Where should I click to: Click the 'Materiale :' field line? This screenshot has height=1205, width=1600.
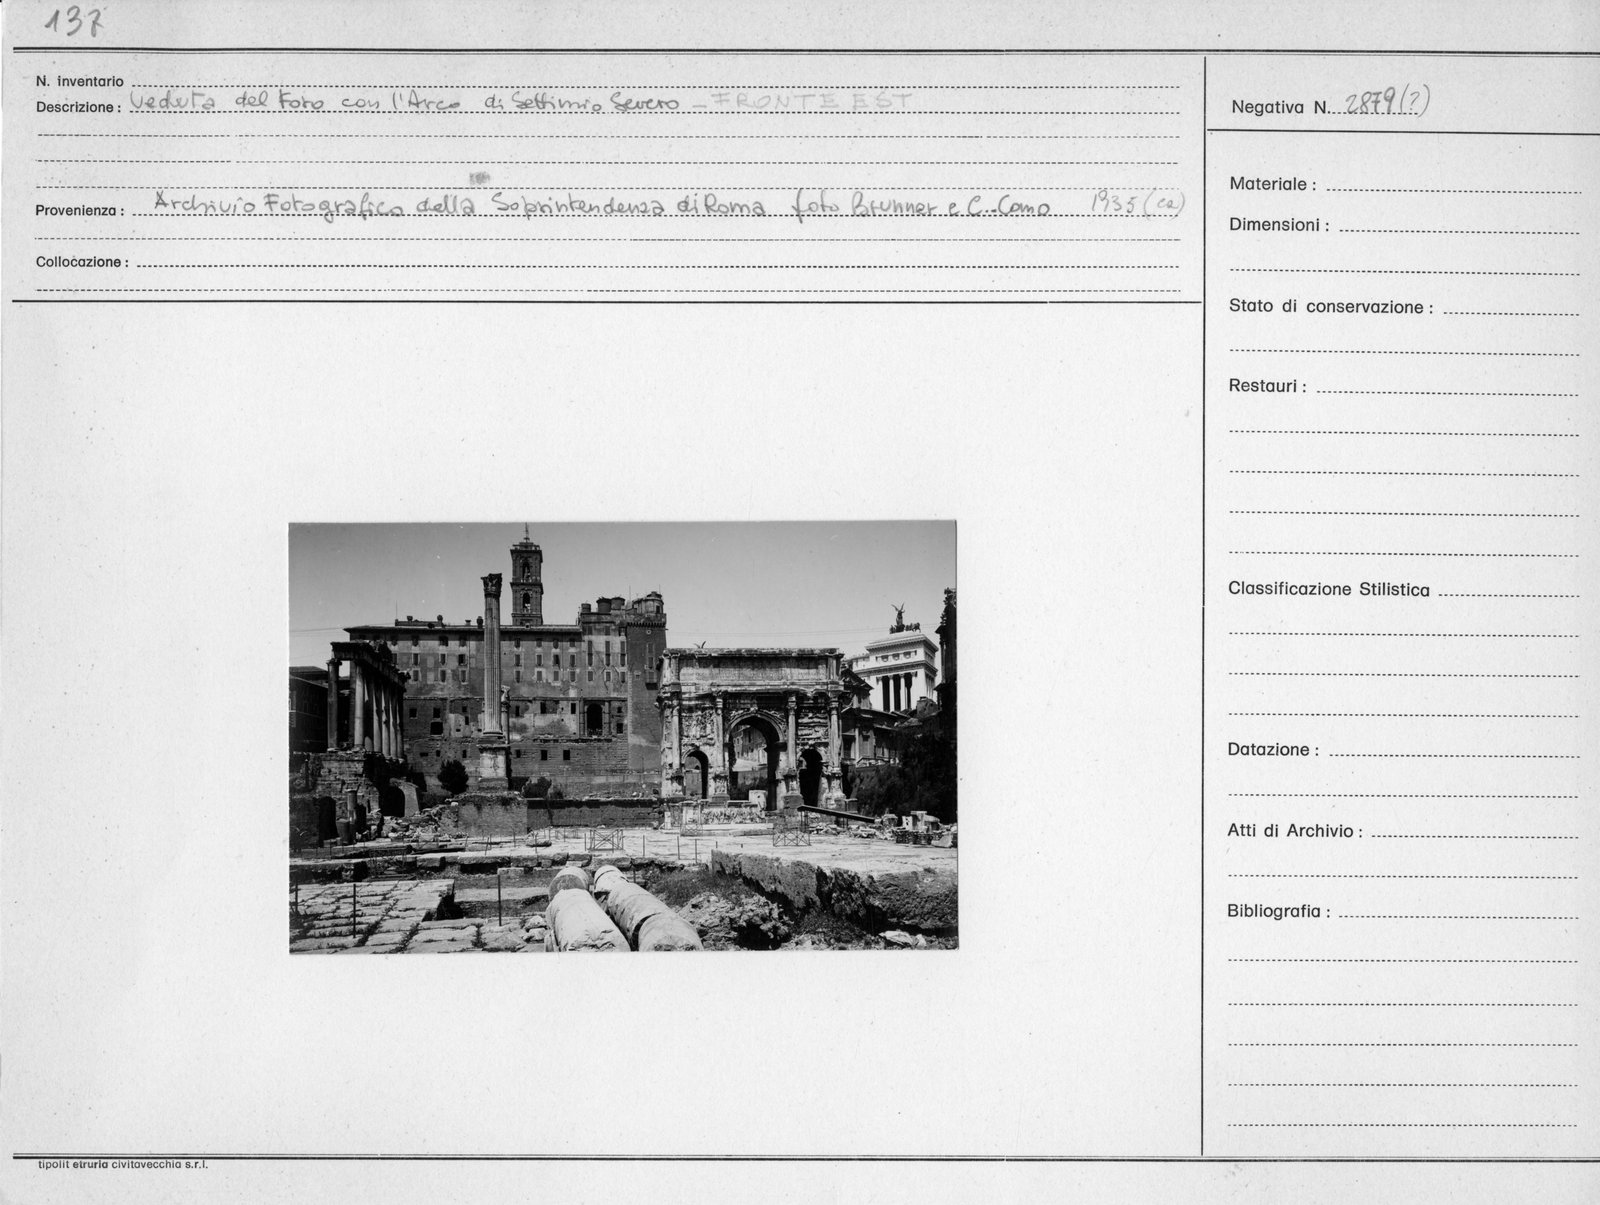pyautogui.click(x=1453, y=190)
